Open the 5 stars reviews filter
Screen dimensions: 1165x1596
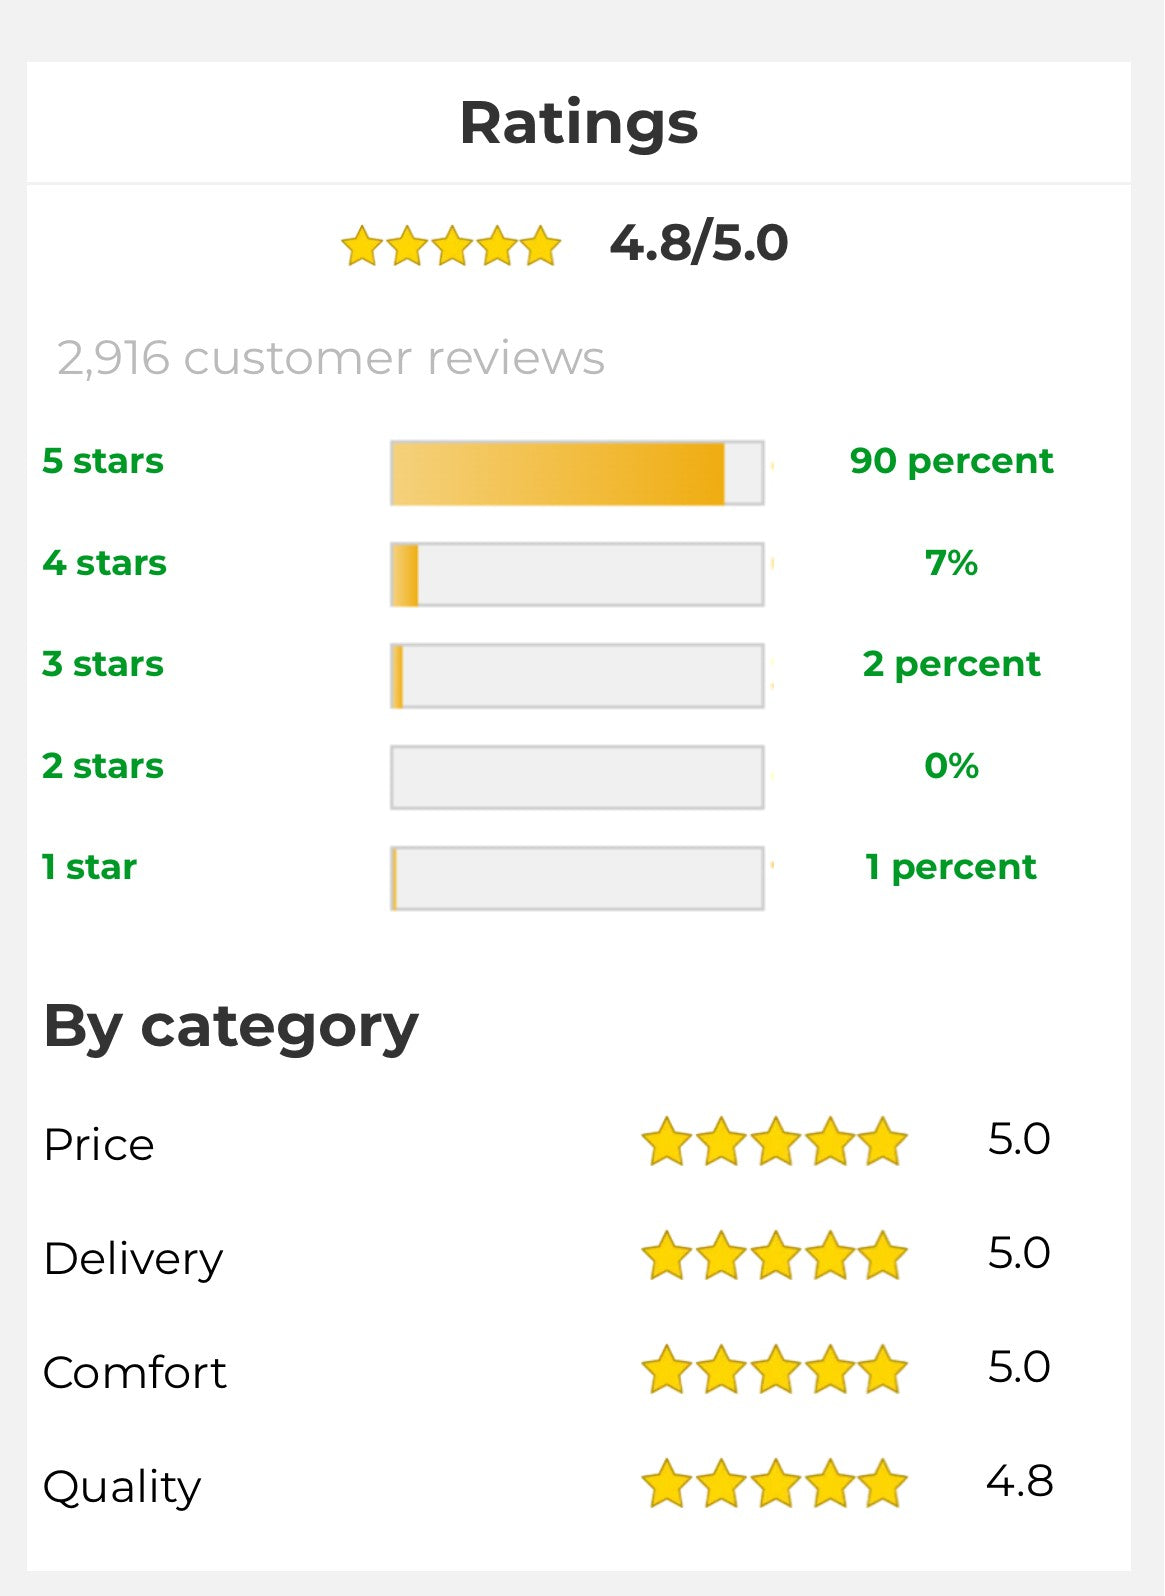tap(103, 461)
